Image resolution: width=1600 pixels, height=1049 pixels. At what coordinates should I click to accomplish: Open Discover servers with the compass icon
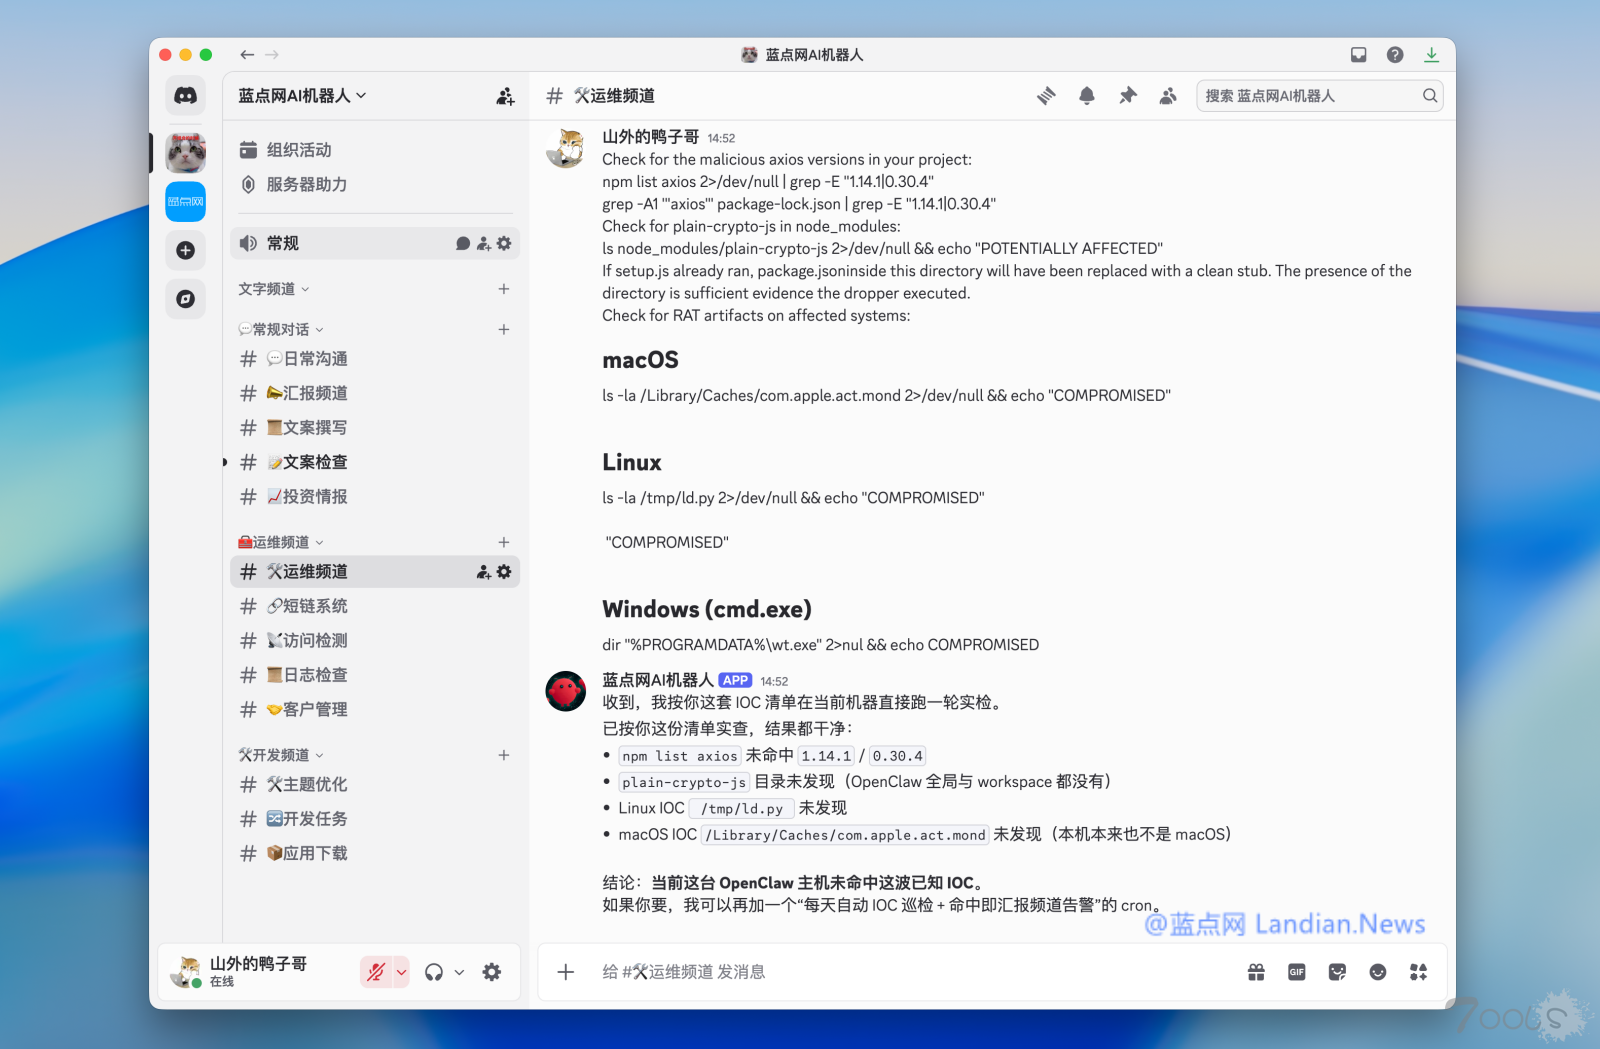185,298
